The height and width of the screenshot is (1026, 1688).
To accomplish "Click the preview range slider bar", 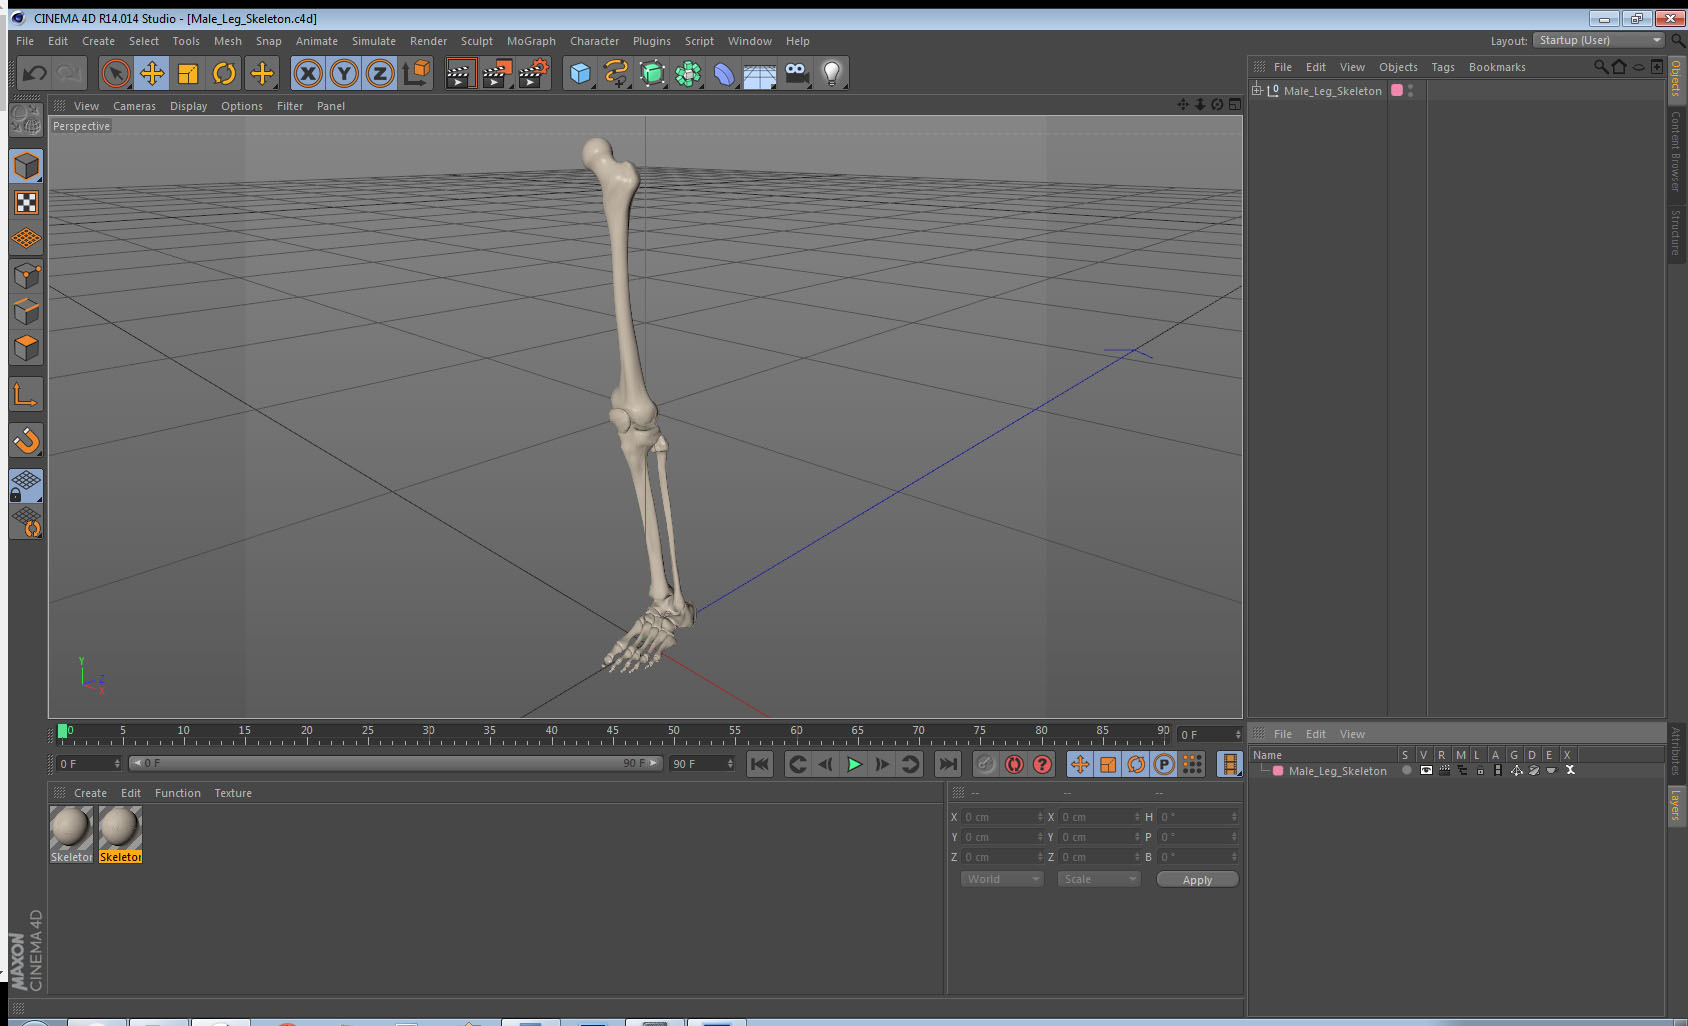I will click(x=395, y=763).
